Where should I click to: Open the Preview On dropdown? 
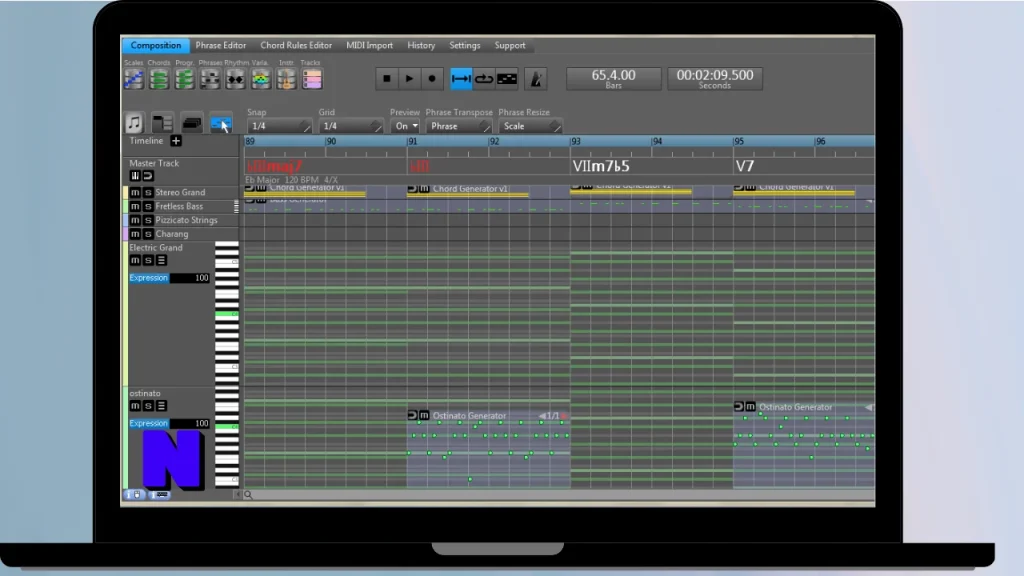pyautogui.click(x=405, y=126)
